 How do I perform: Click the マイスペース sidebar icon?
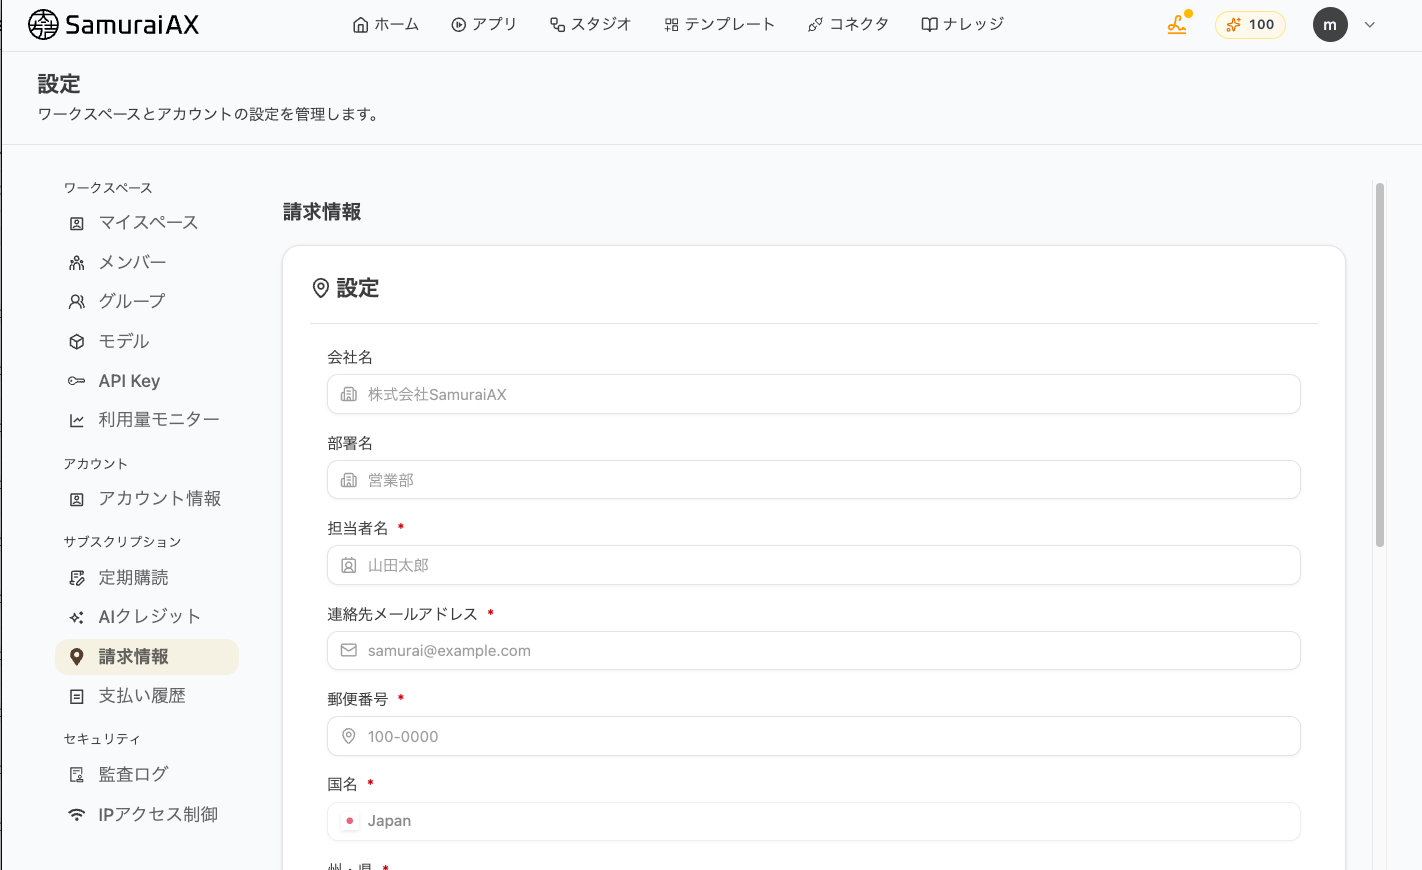(x=77, y=223)
